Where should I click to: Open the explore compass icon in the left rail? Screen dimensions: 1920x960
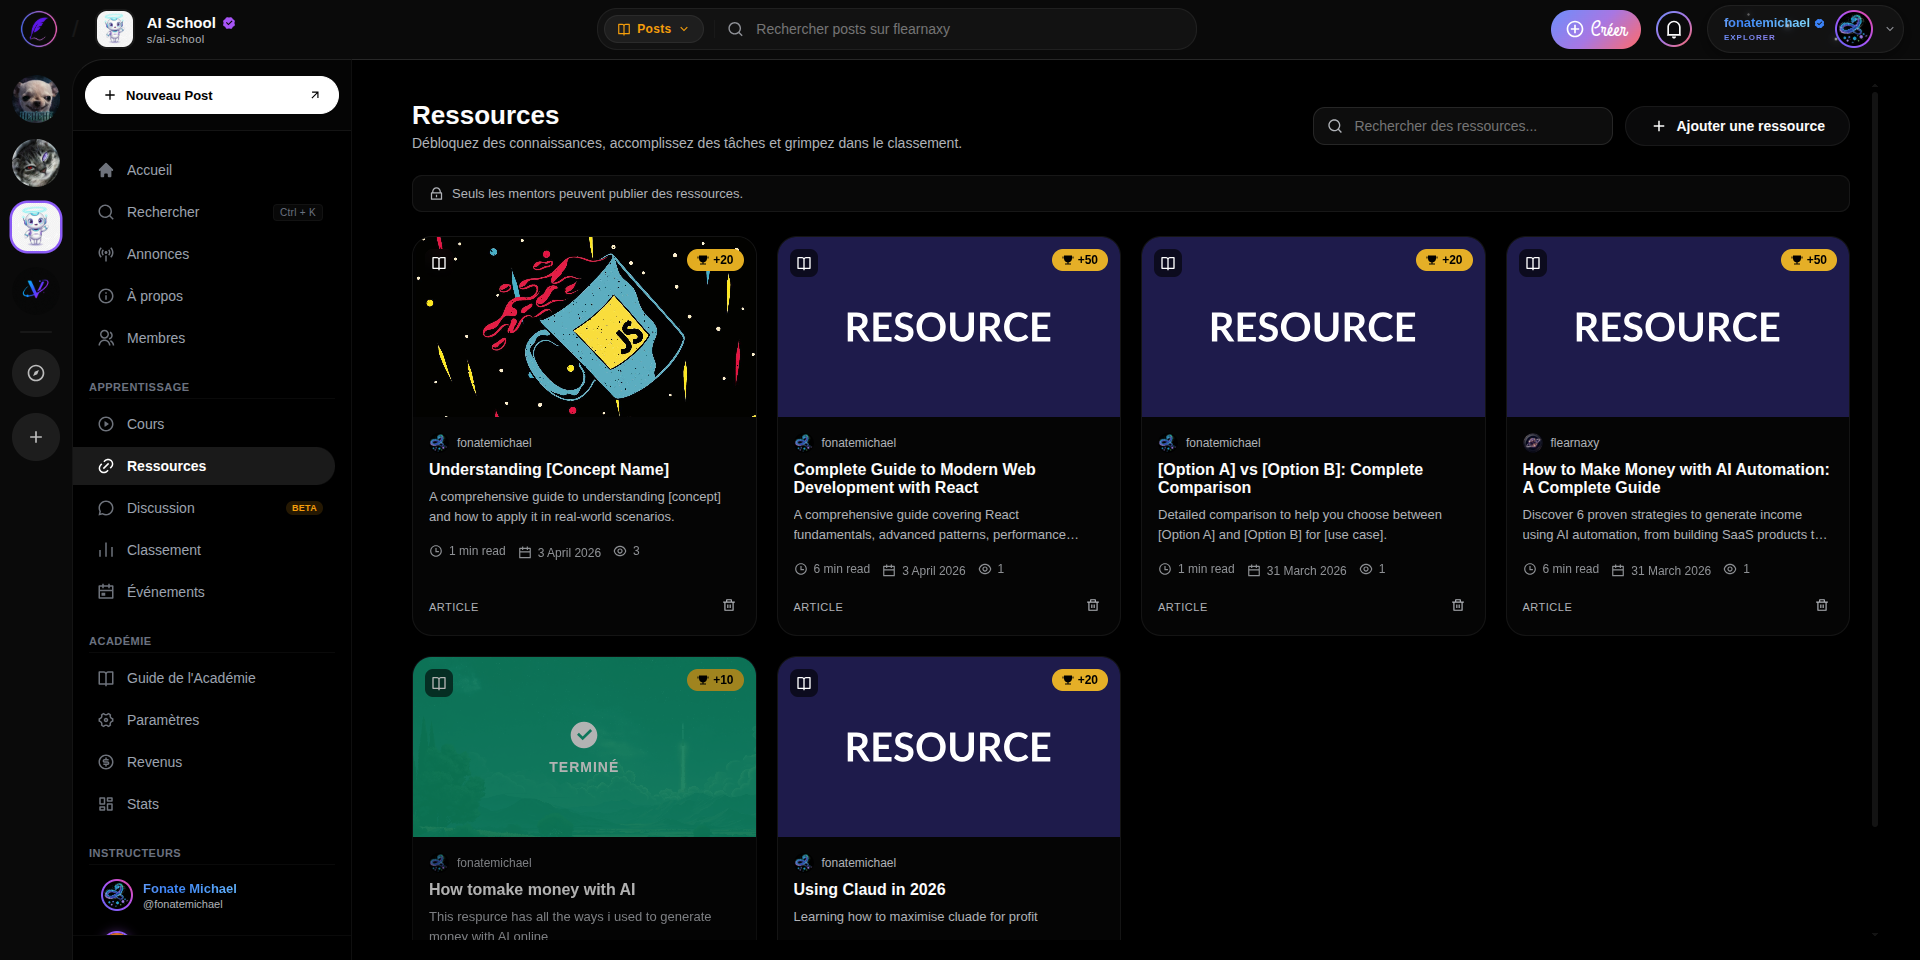click(36, 373)
